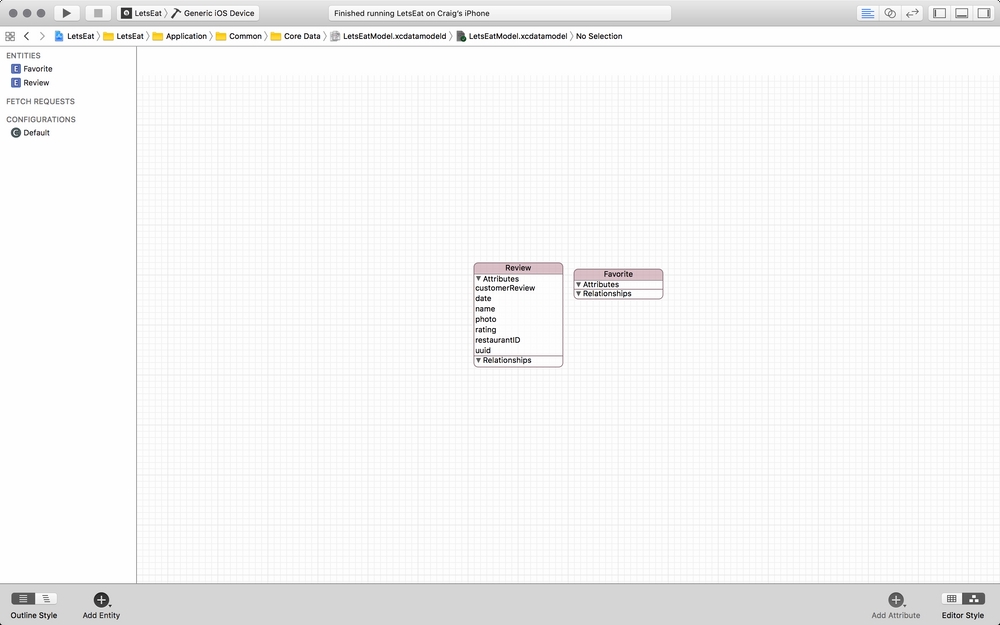
Task: Click the Fetch Requests section header
Action: tap(40, 101)
